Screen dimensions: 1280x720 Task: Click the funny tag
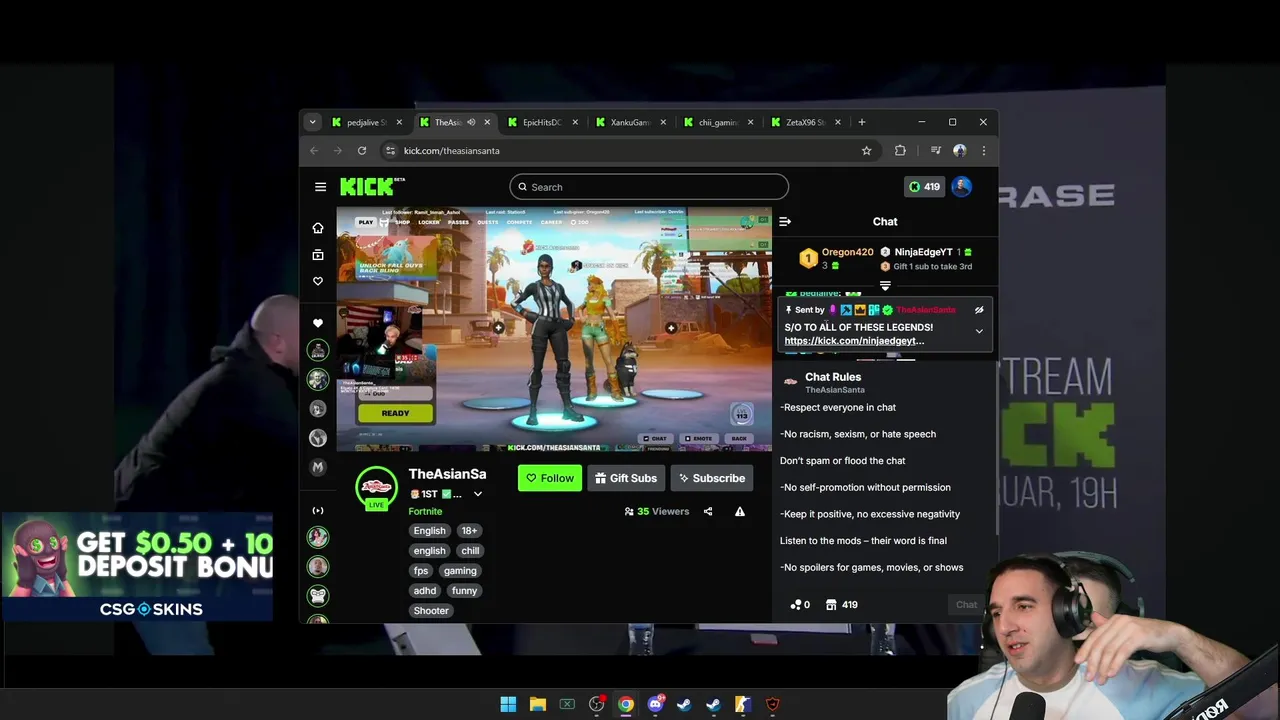[x=464, y=591]
